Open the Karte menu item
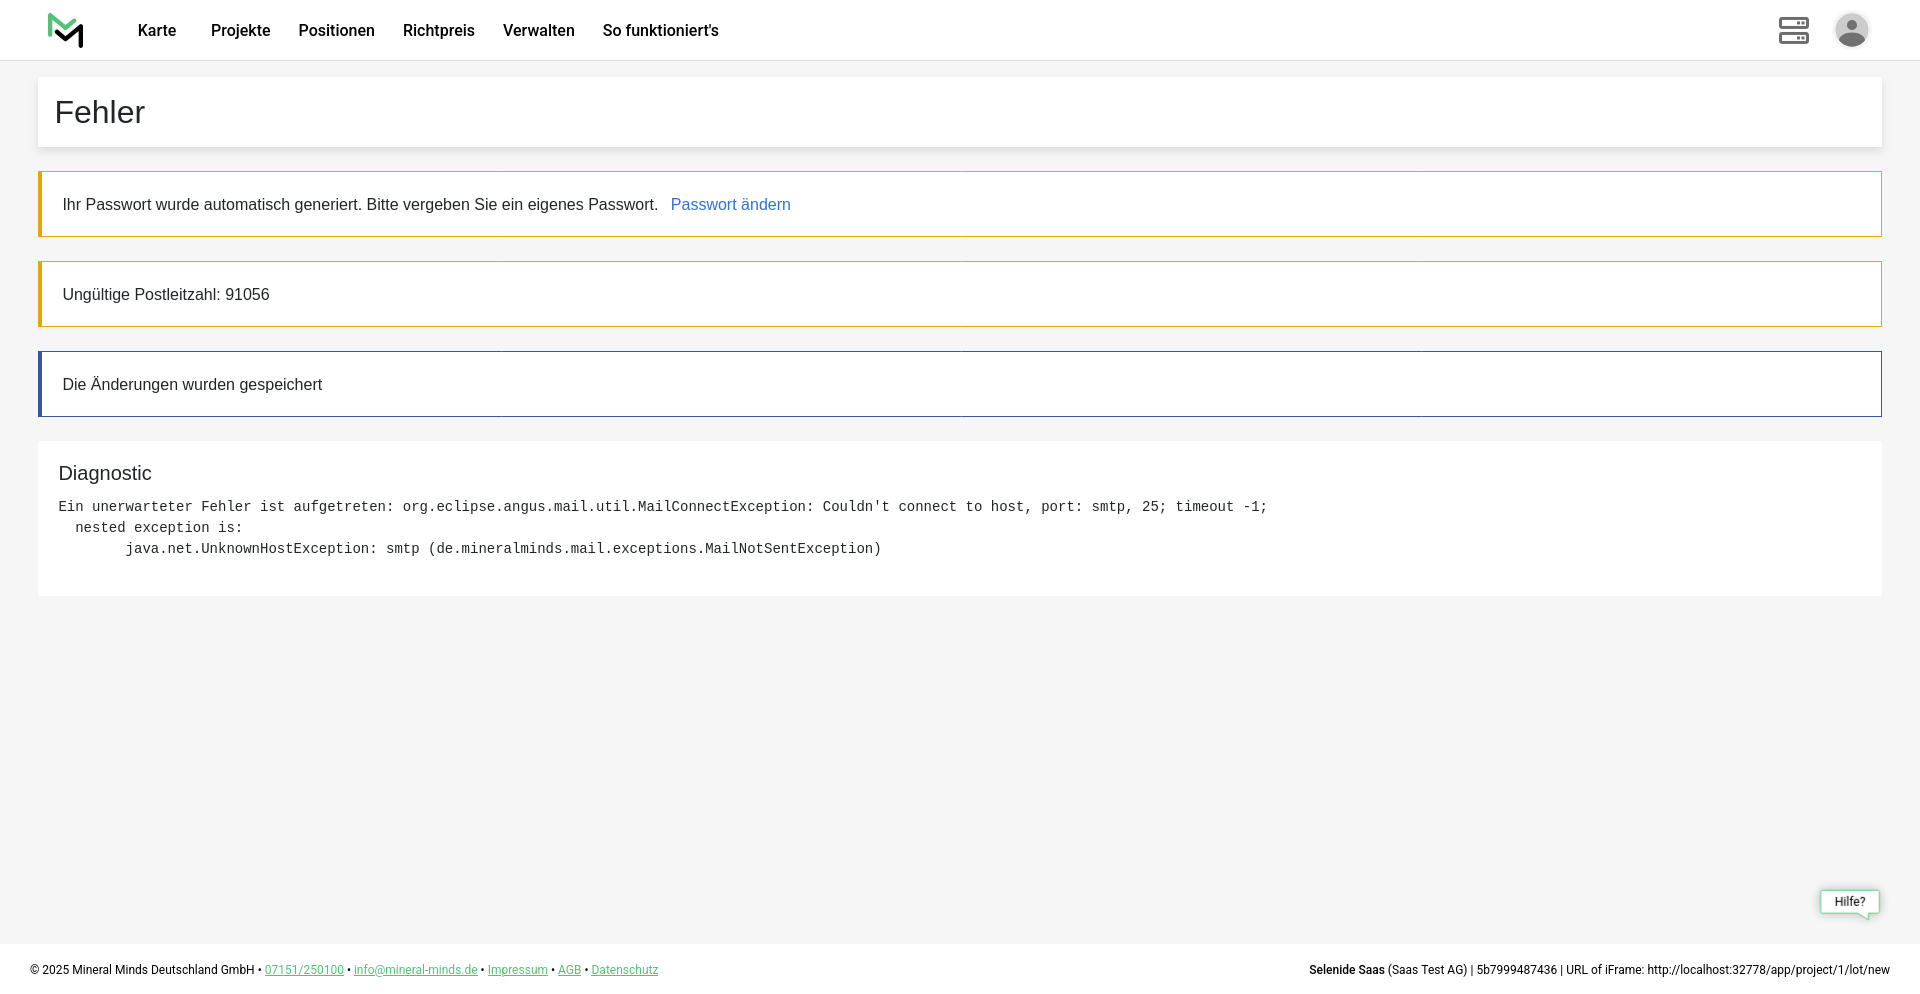This screenshot has width=1920, height=994. [157, 31]
